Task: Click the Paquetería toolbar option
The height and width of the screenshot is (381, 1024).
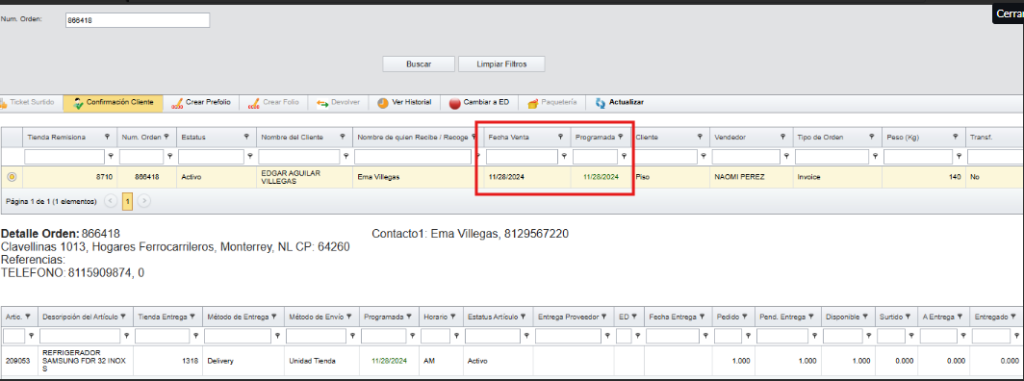Action: pos(552,103)
